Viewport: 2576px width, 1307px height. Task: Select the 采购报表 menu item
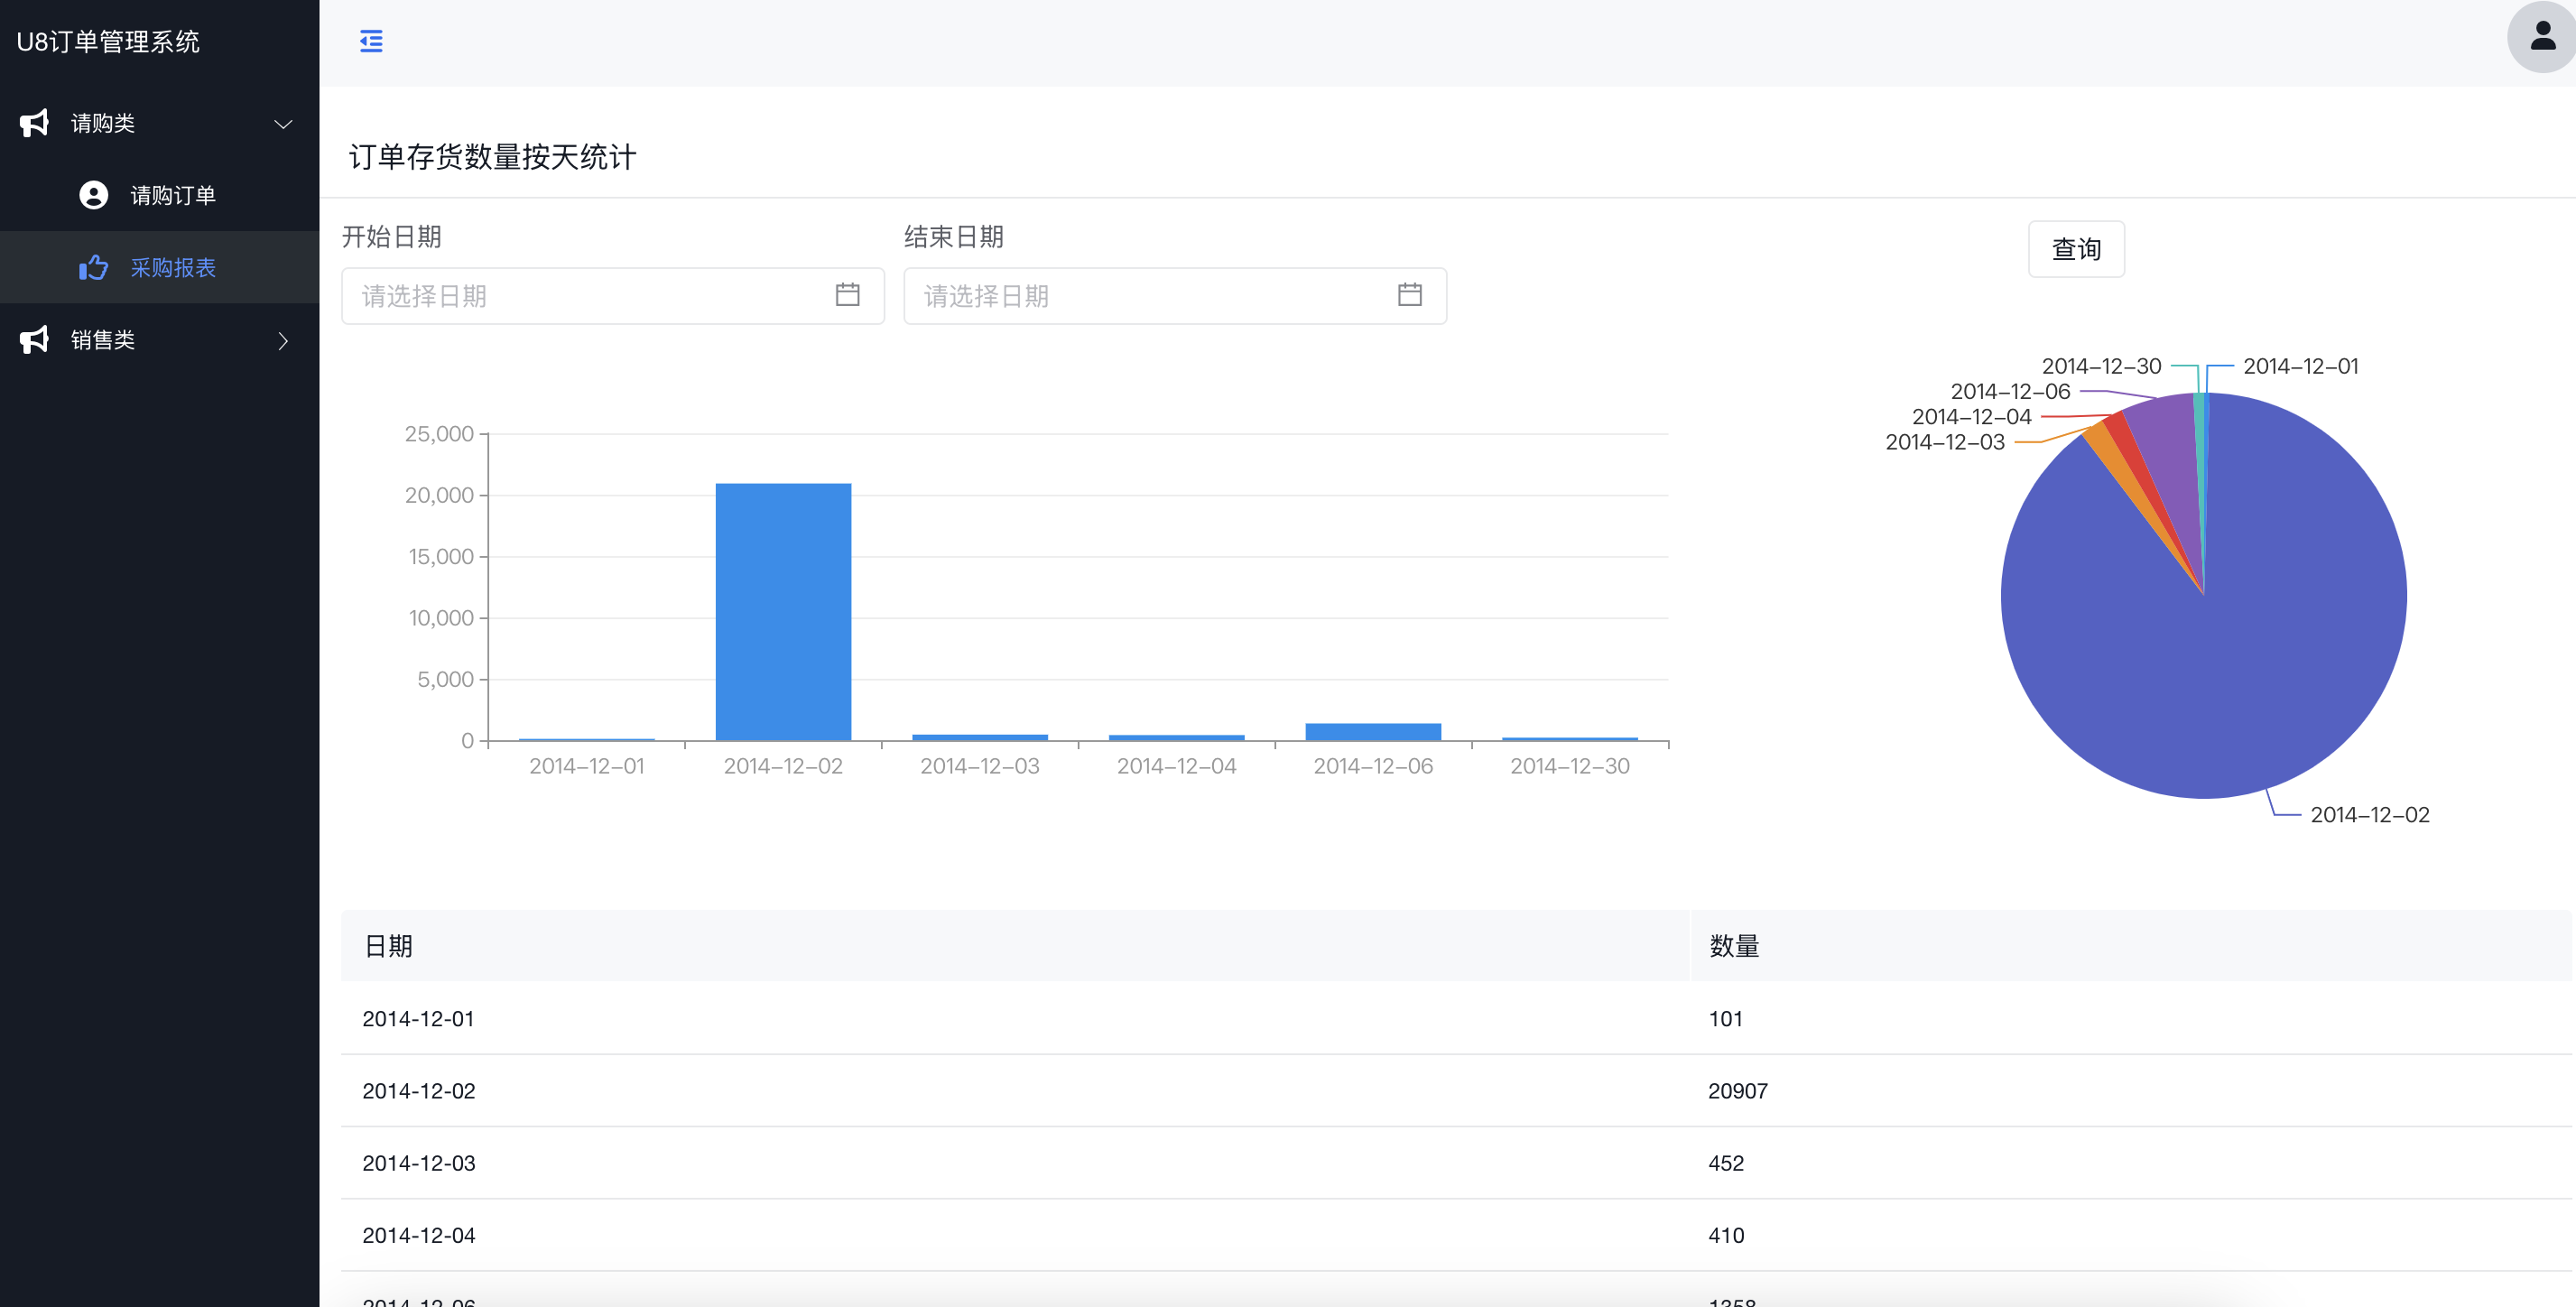[x=160, y=267]
